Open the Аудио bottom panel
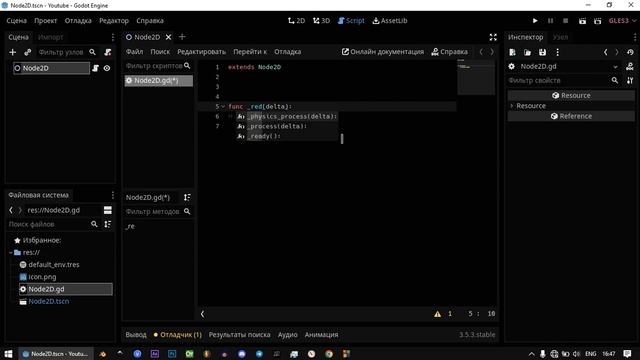 pos(288,335)
